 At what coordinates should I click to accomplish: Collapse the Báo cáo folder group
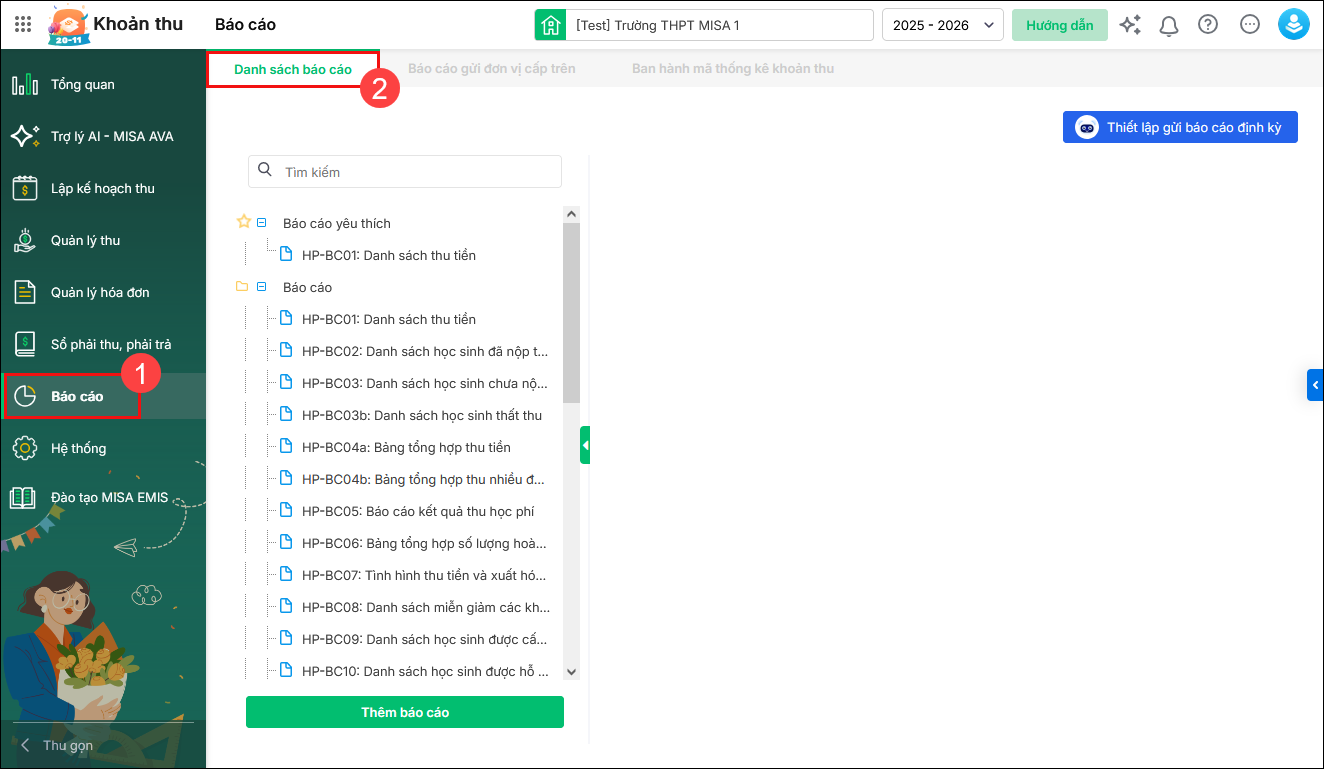click(262, 286)
